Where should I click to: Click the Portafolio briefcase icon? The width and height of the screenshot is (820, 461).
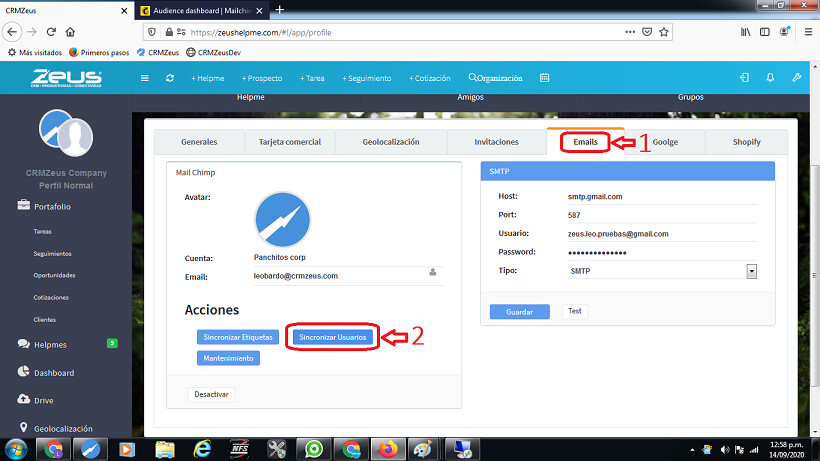(24, 205)
